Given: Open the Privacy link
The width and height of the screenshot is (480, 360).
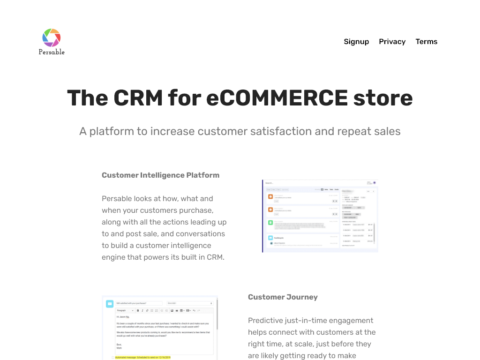Looking at the screenshot, I should [392, 42].
